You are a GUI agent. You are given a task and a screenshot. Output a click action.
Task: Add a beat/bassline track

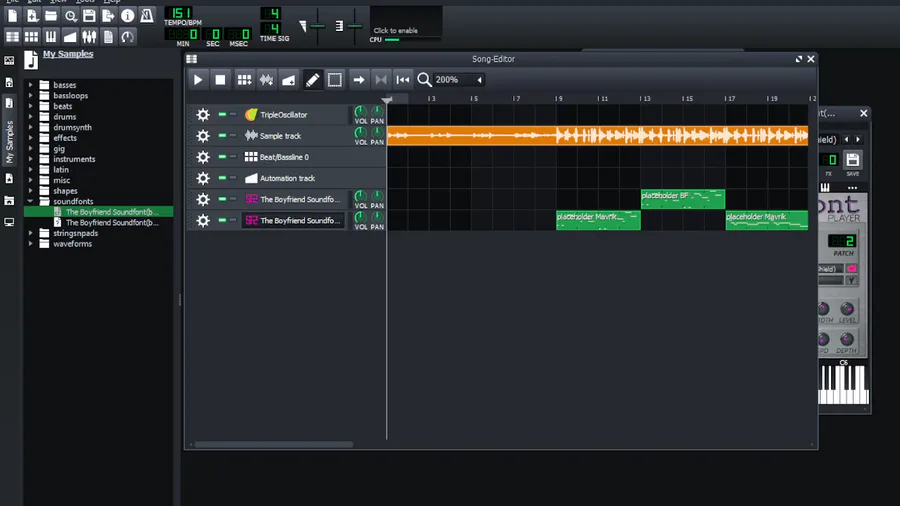click(245, 80)
